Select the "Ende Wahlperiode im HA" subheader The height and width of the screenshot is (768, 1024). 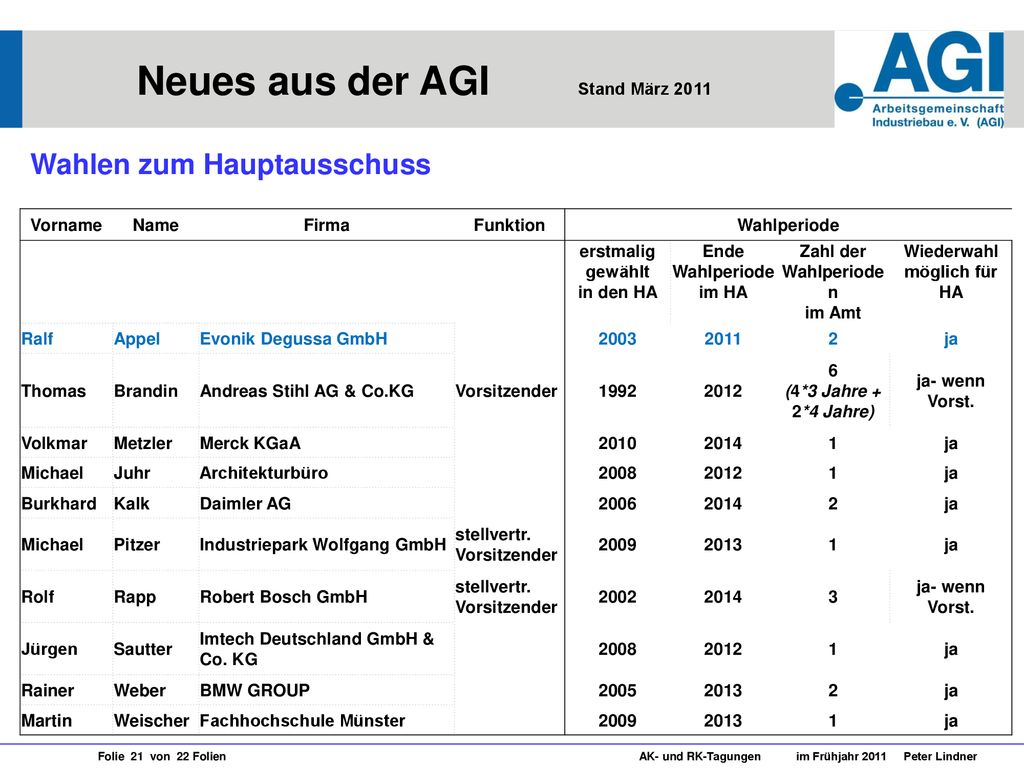[x=723, y=272]
